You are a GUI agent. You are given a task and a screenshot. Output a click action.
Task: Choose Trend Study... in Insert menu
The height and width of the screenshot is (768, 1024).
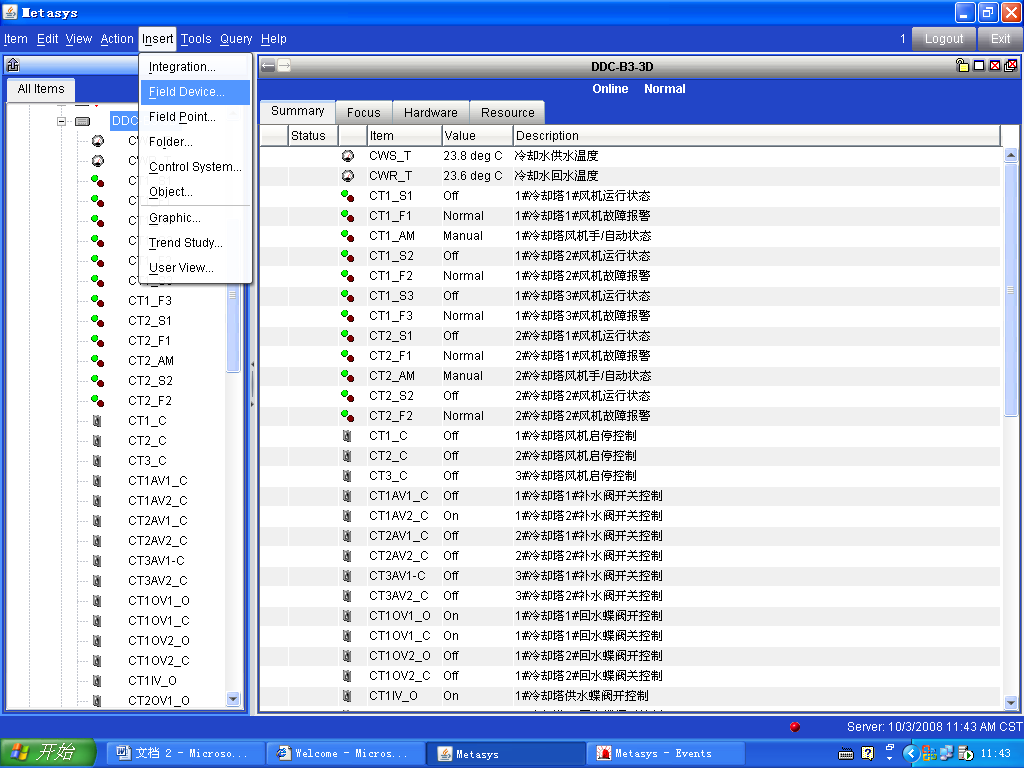click(185, 243)
